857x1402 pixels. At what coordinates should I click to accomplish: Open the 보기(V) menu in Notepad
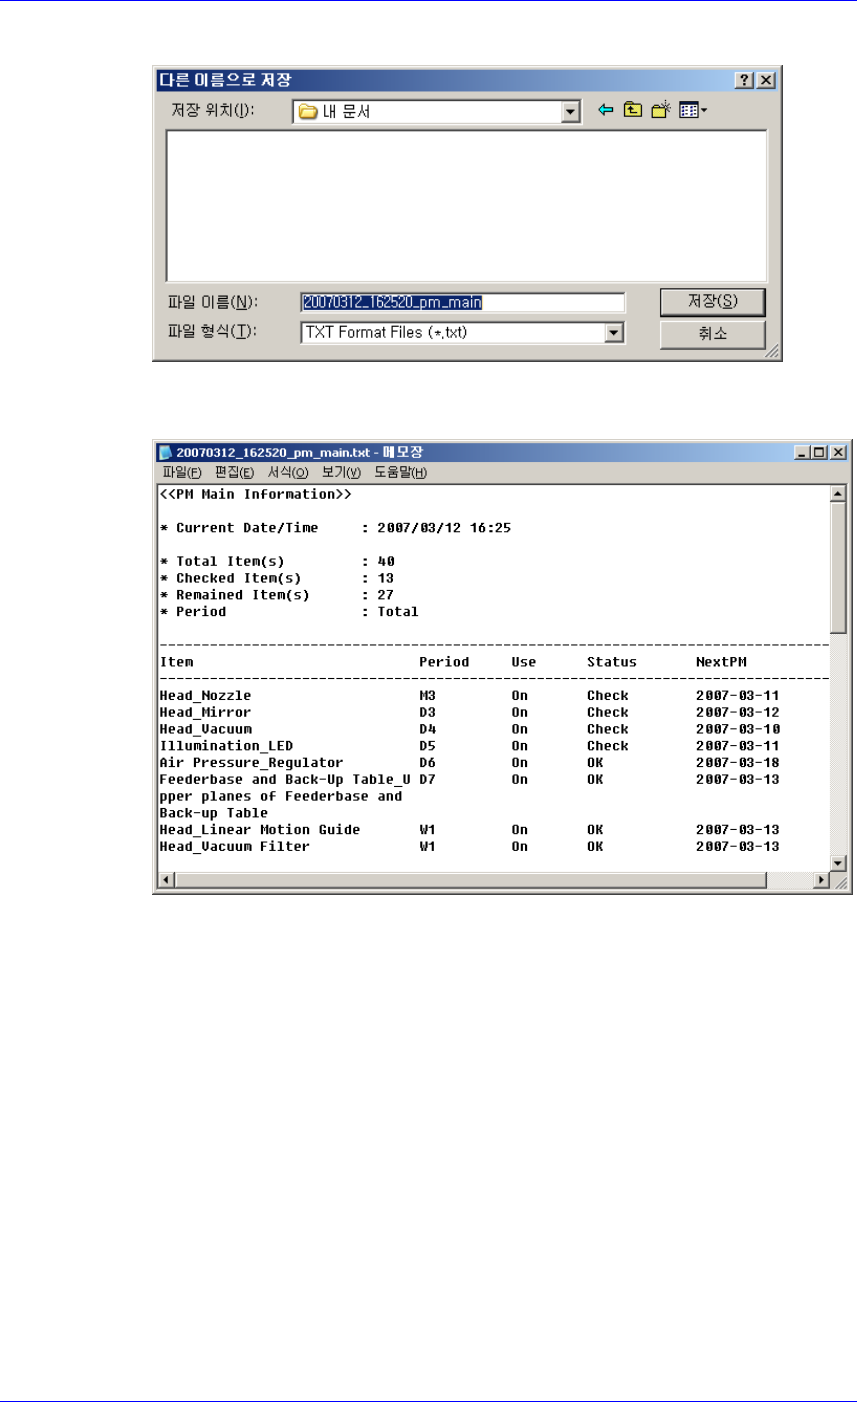tap(343, 472)
